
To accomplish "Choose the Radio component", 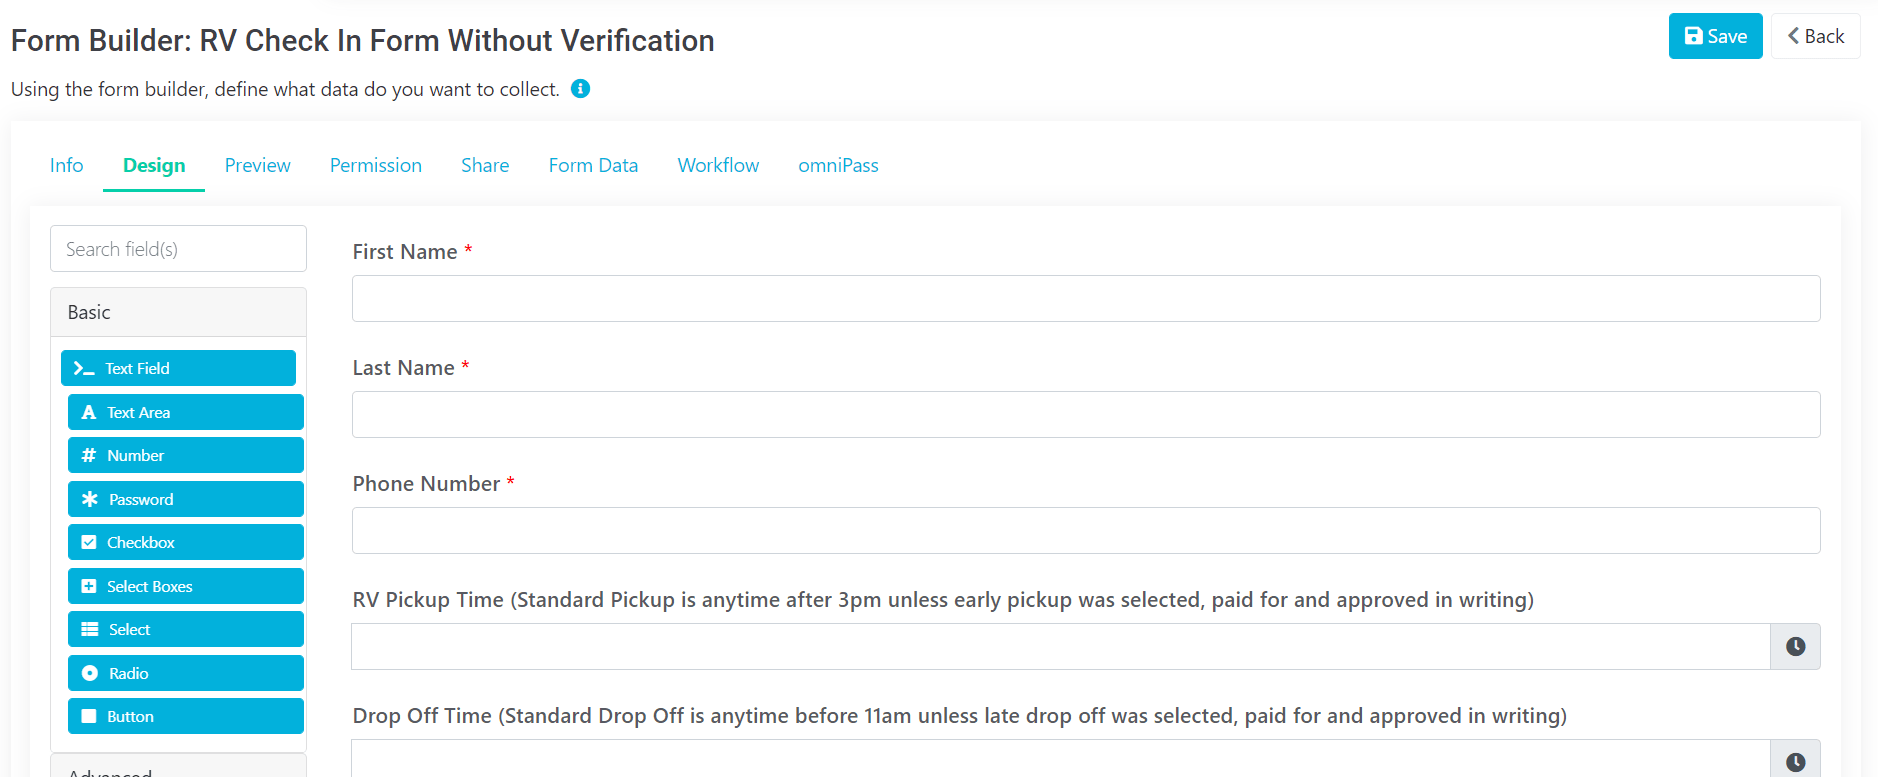I will tap(185, 673).
